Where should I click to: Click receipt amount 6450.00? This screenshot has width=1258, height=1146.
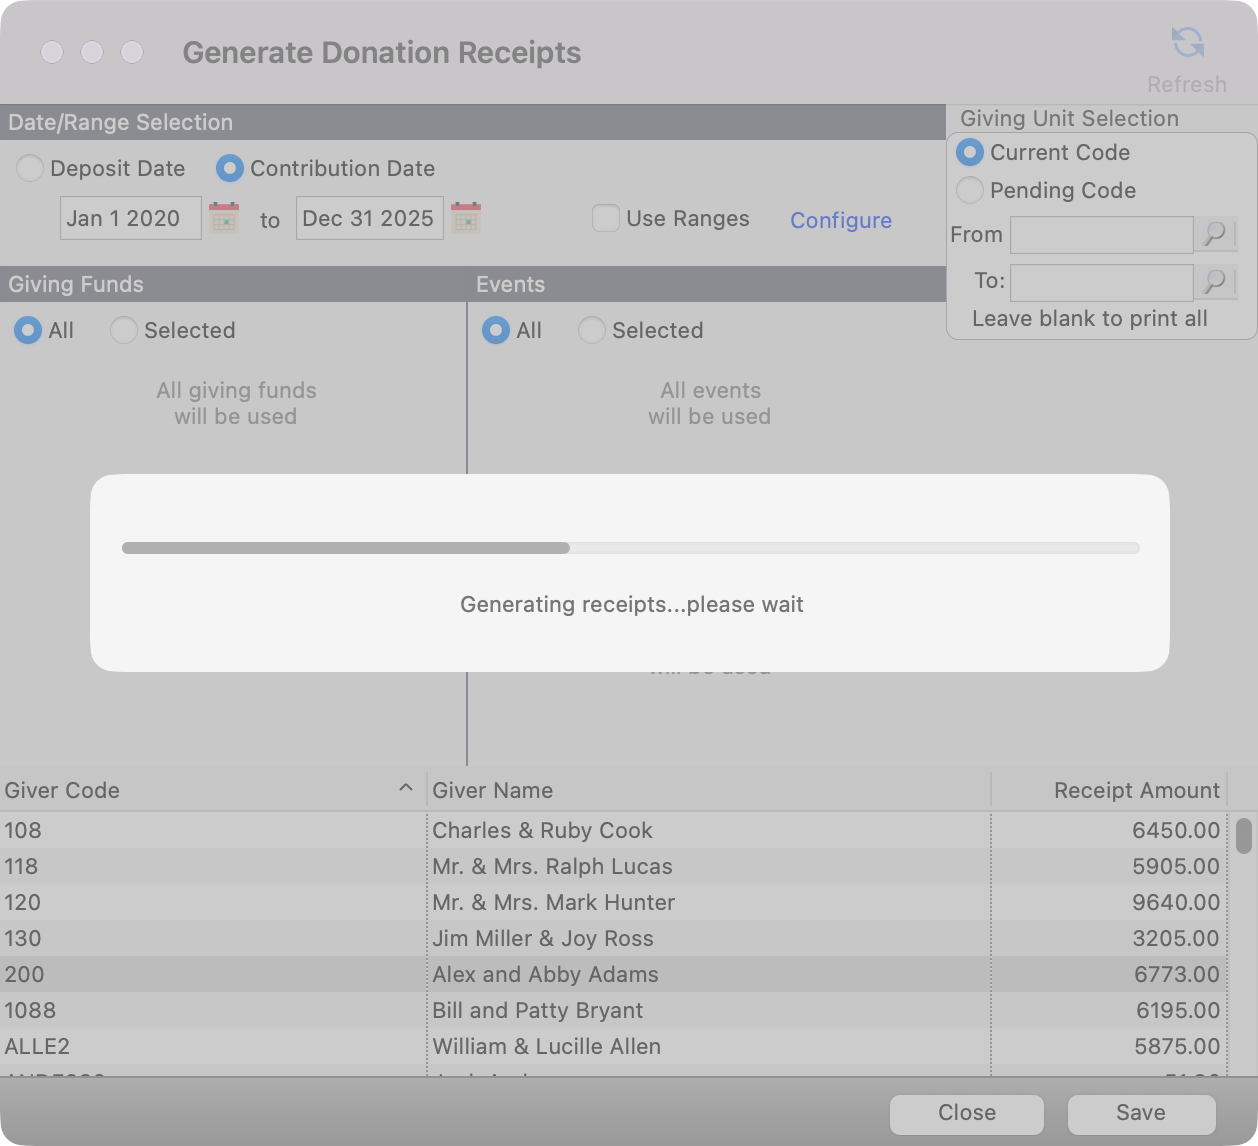tap(1176, 830)
